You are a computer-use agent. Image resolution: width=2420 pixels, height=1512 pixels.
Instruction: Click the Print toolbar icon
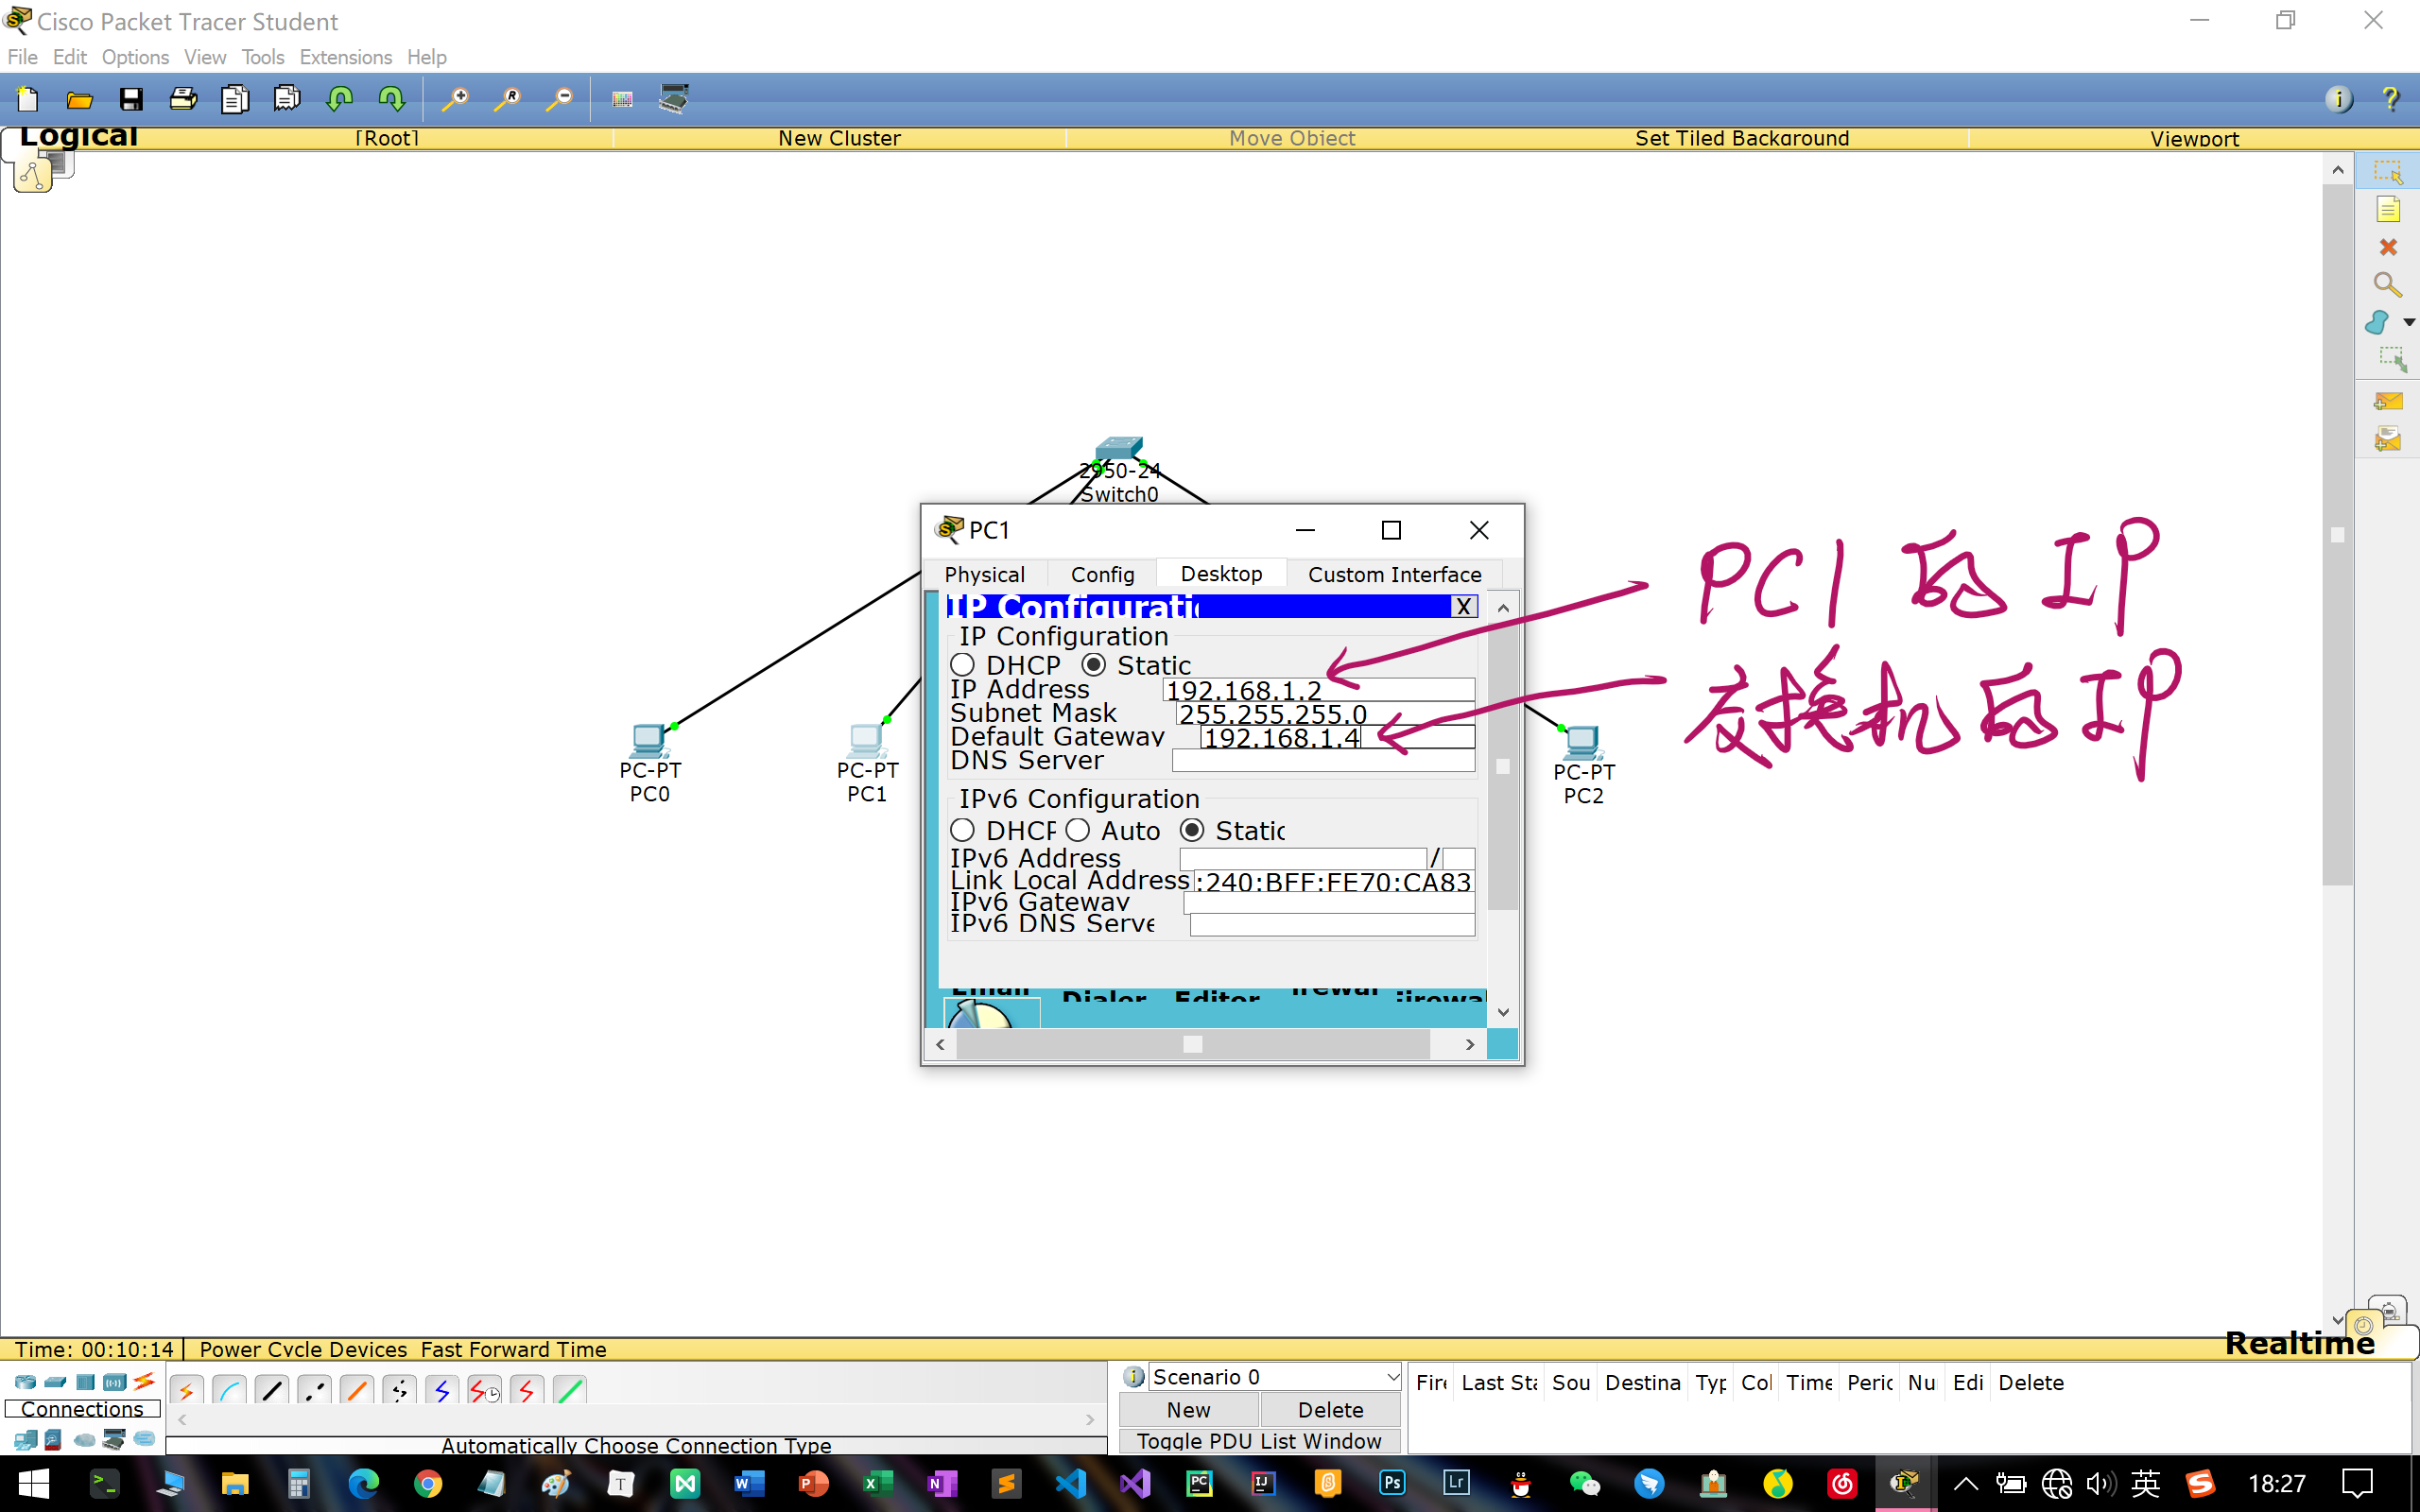coord(183,99)
